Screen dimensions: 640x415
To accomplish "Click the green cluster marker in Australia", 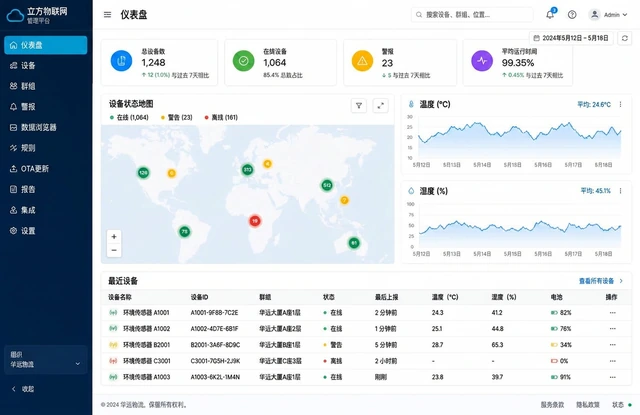I will tap(354, 243).
